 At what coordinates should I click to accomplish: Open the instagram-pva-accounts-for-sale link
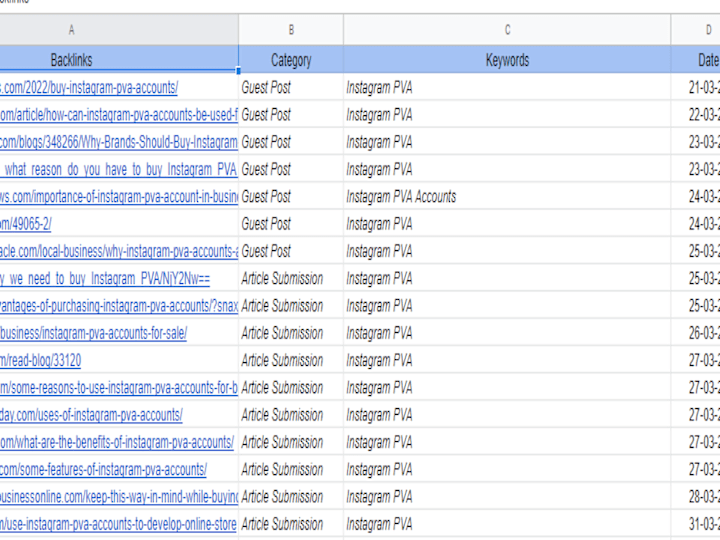point(94,333)
